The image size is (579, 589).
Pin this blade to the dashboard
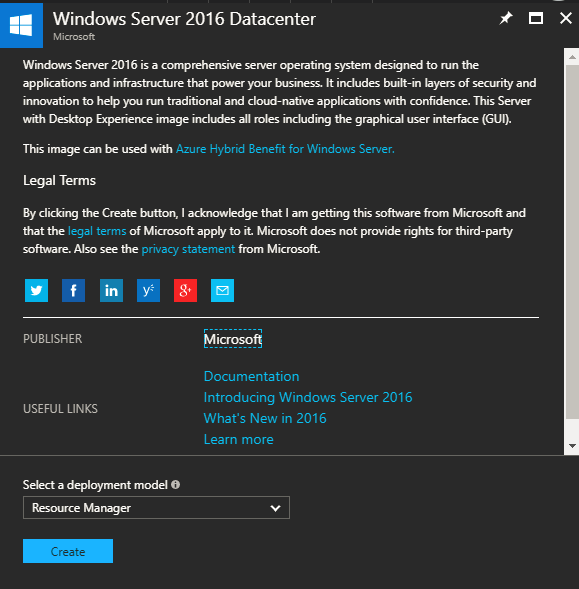click(506, 18)
